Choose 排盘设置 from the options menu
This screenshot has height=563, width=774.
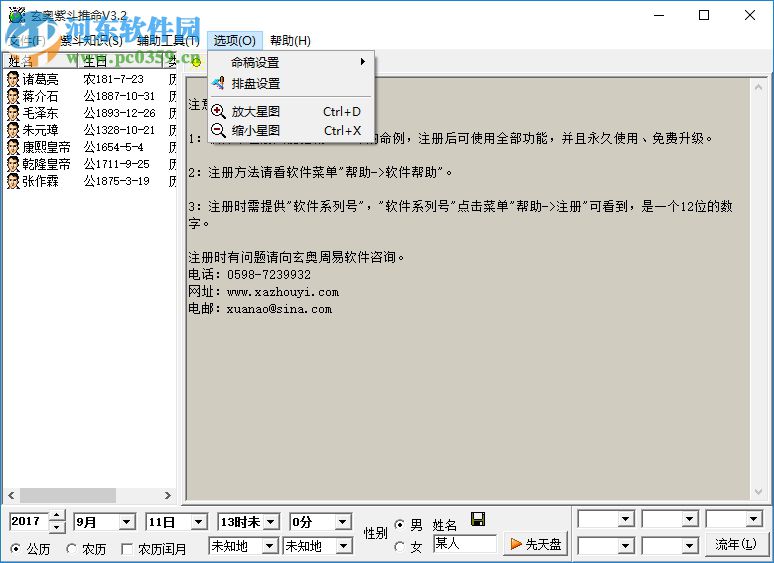pyautogui.click(x=291, y=84)
